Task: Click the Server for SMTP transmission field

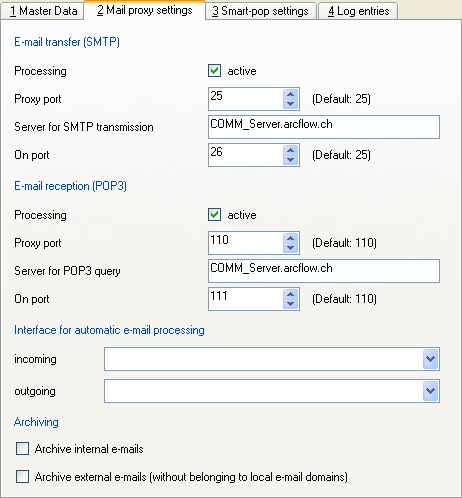Action: point(324,127)
